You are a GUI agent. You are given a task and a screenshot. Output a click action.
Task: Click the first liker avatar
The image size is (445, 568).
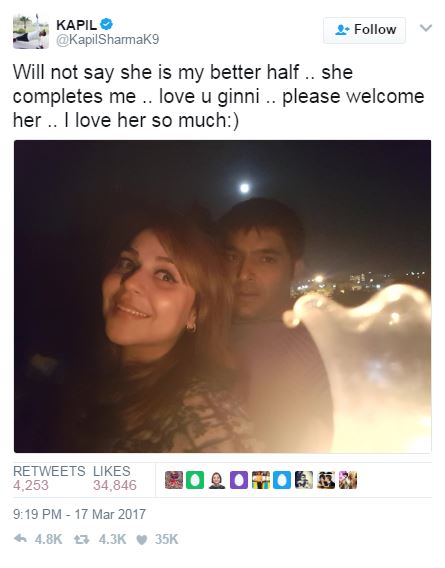coord(174,480)
